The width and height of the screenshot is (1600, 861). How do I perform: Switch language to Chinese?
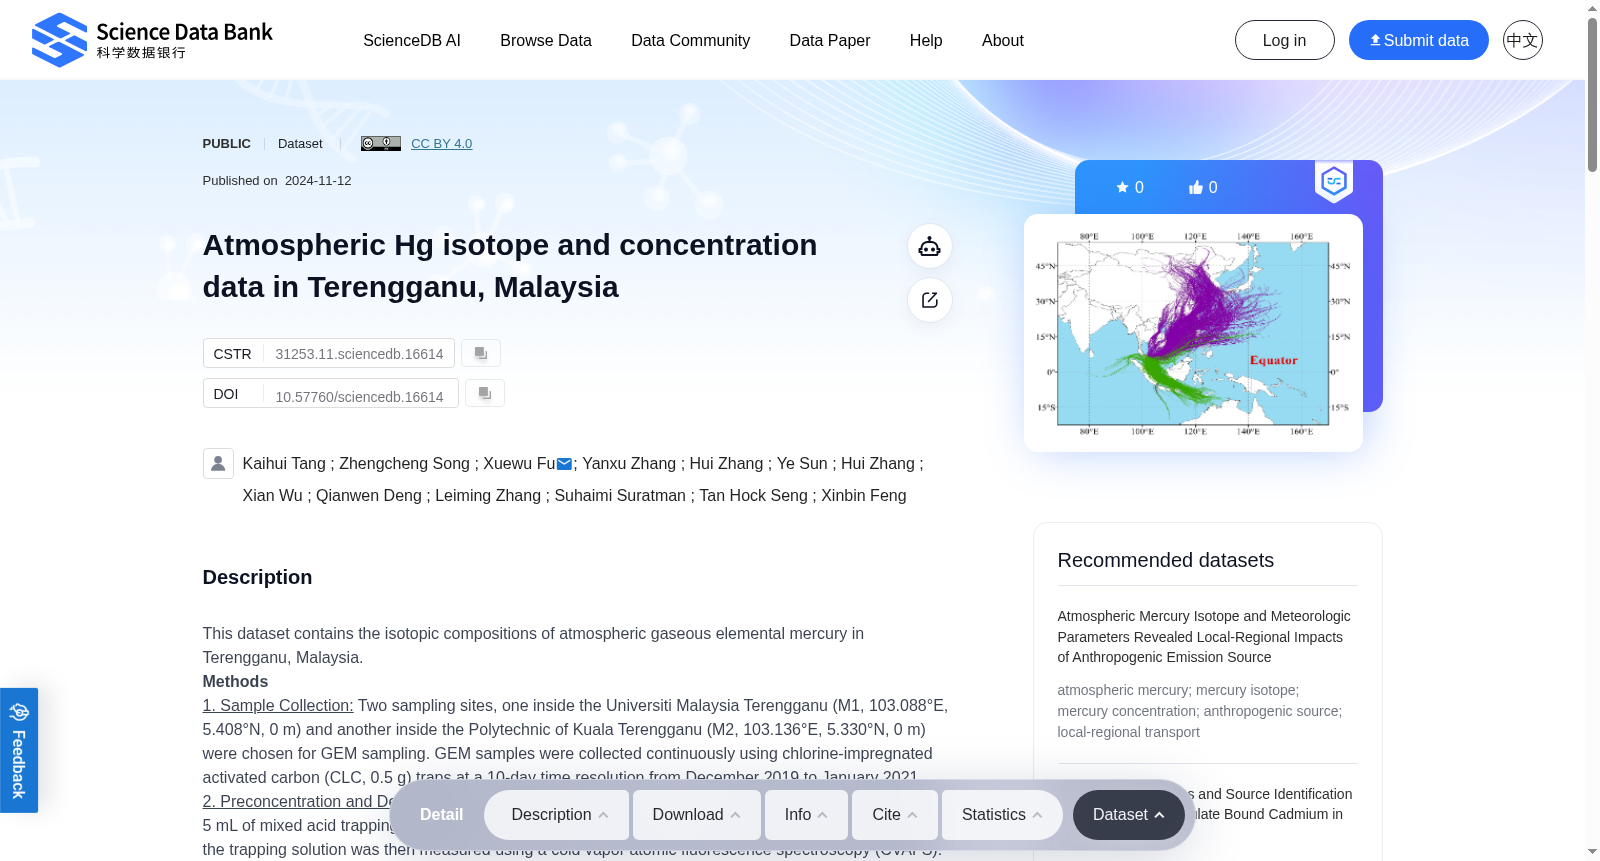1523,40
